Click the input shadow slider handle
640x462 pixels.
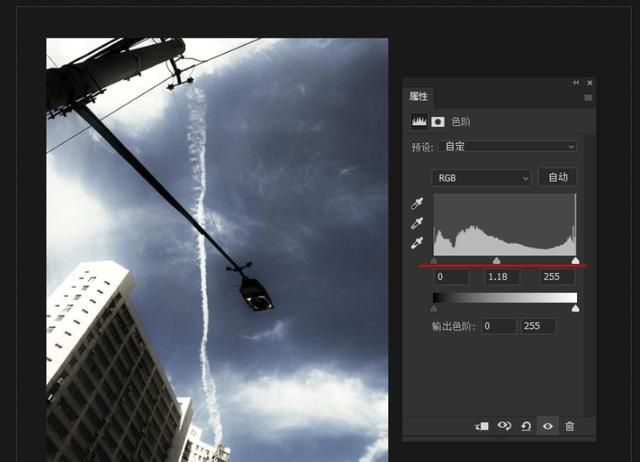pyautogui.click(x=434, y=260)
